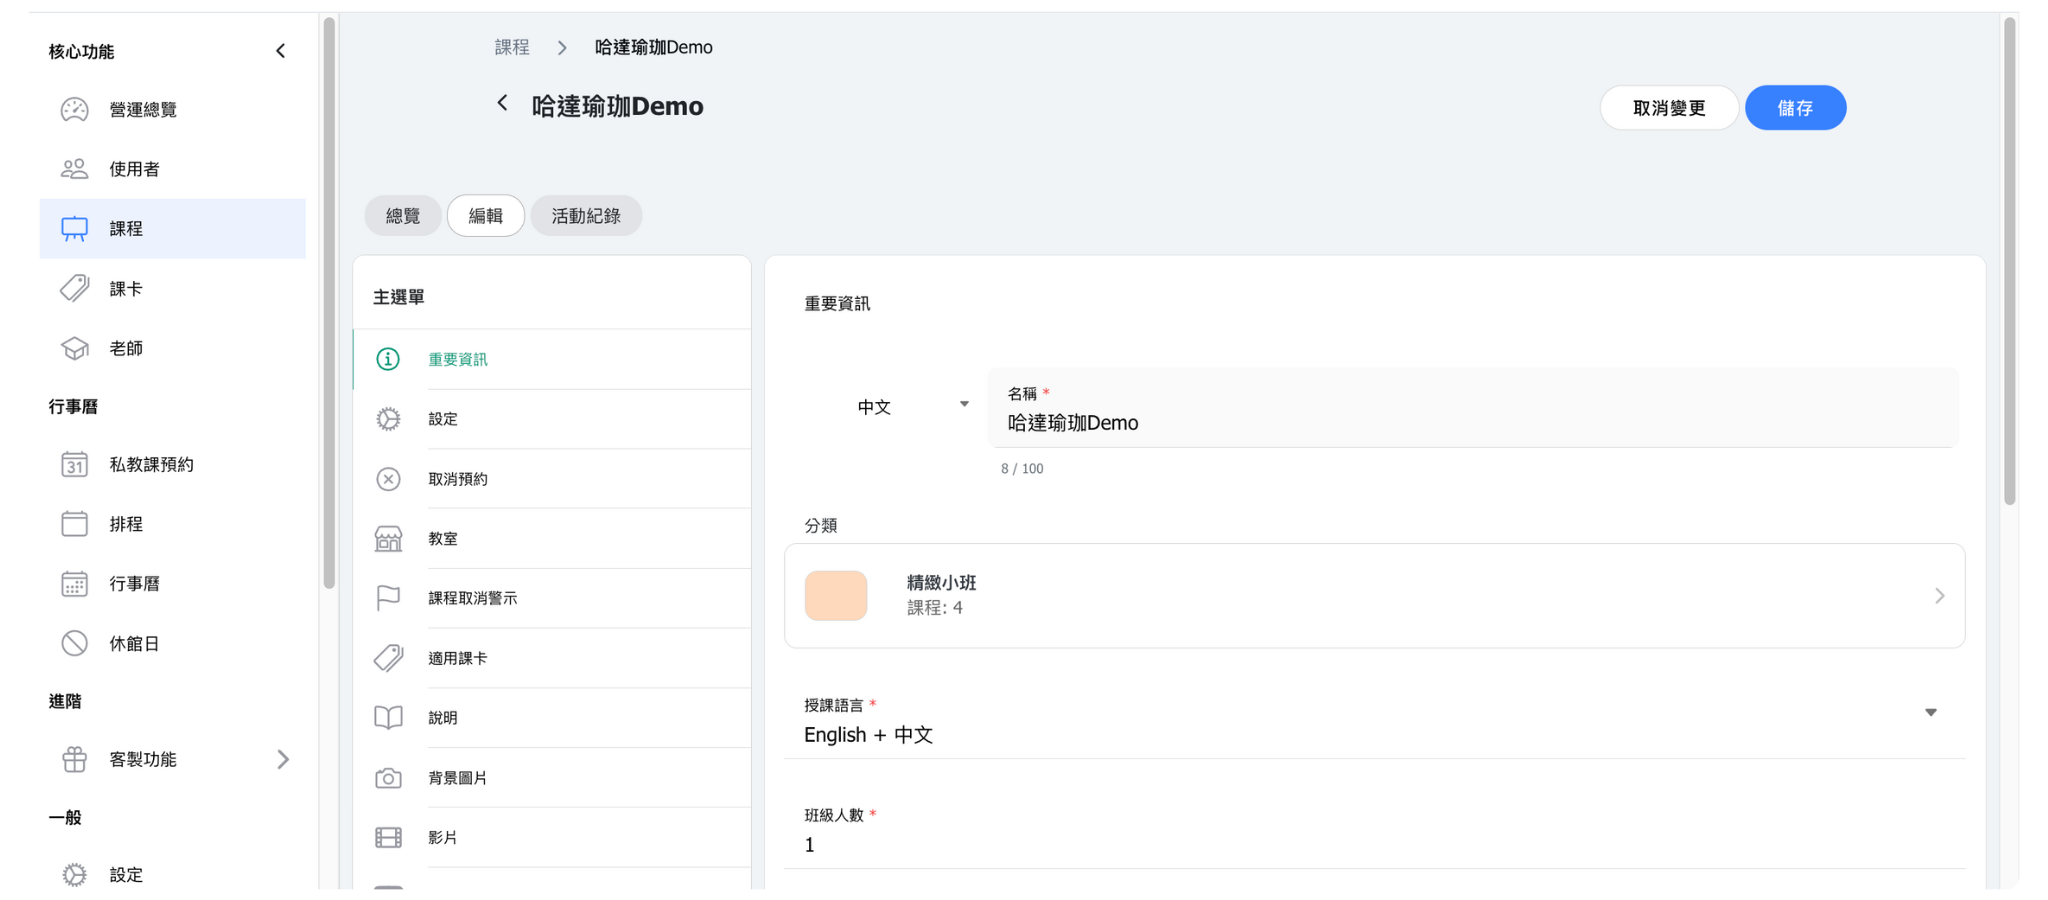Click the 取消變更 button
The width and height of the screenshot is (2048, 900).
(x=1668, y=108)
